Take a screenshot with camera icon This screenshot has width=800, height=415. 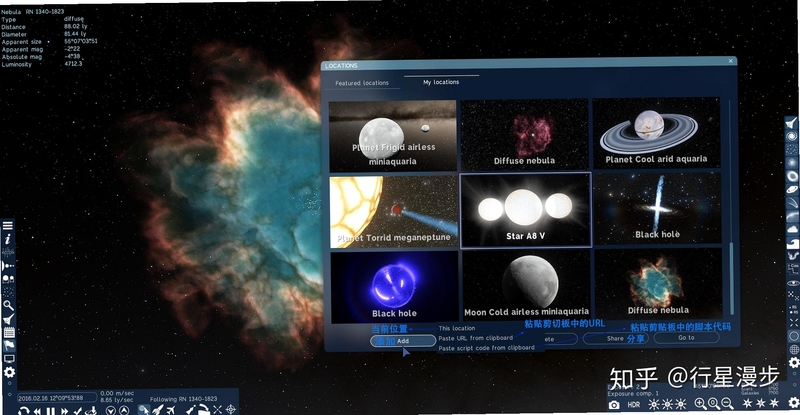click(614, 404)
